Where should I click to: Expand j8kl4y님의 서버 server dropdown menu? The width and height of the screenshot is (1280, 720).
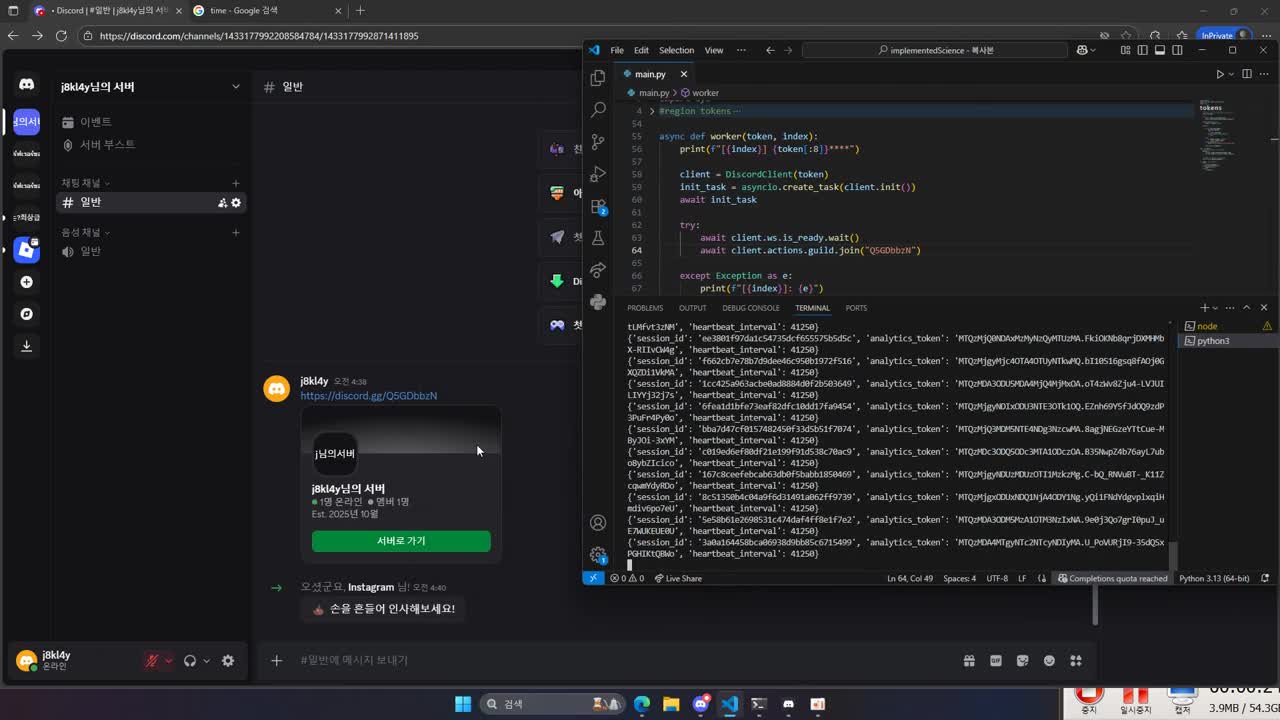pyautogui.click(x=236, y=87)
